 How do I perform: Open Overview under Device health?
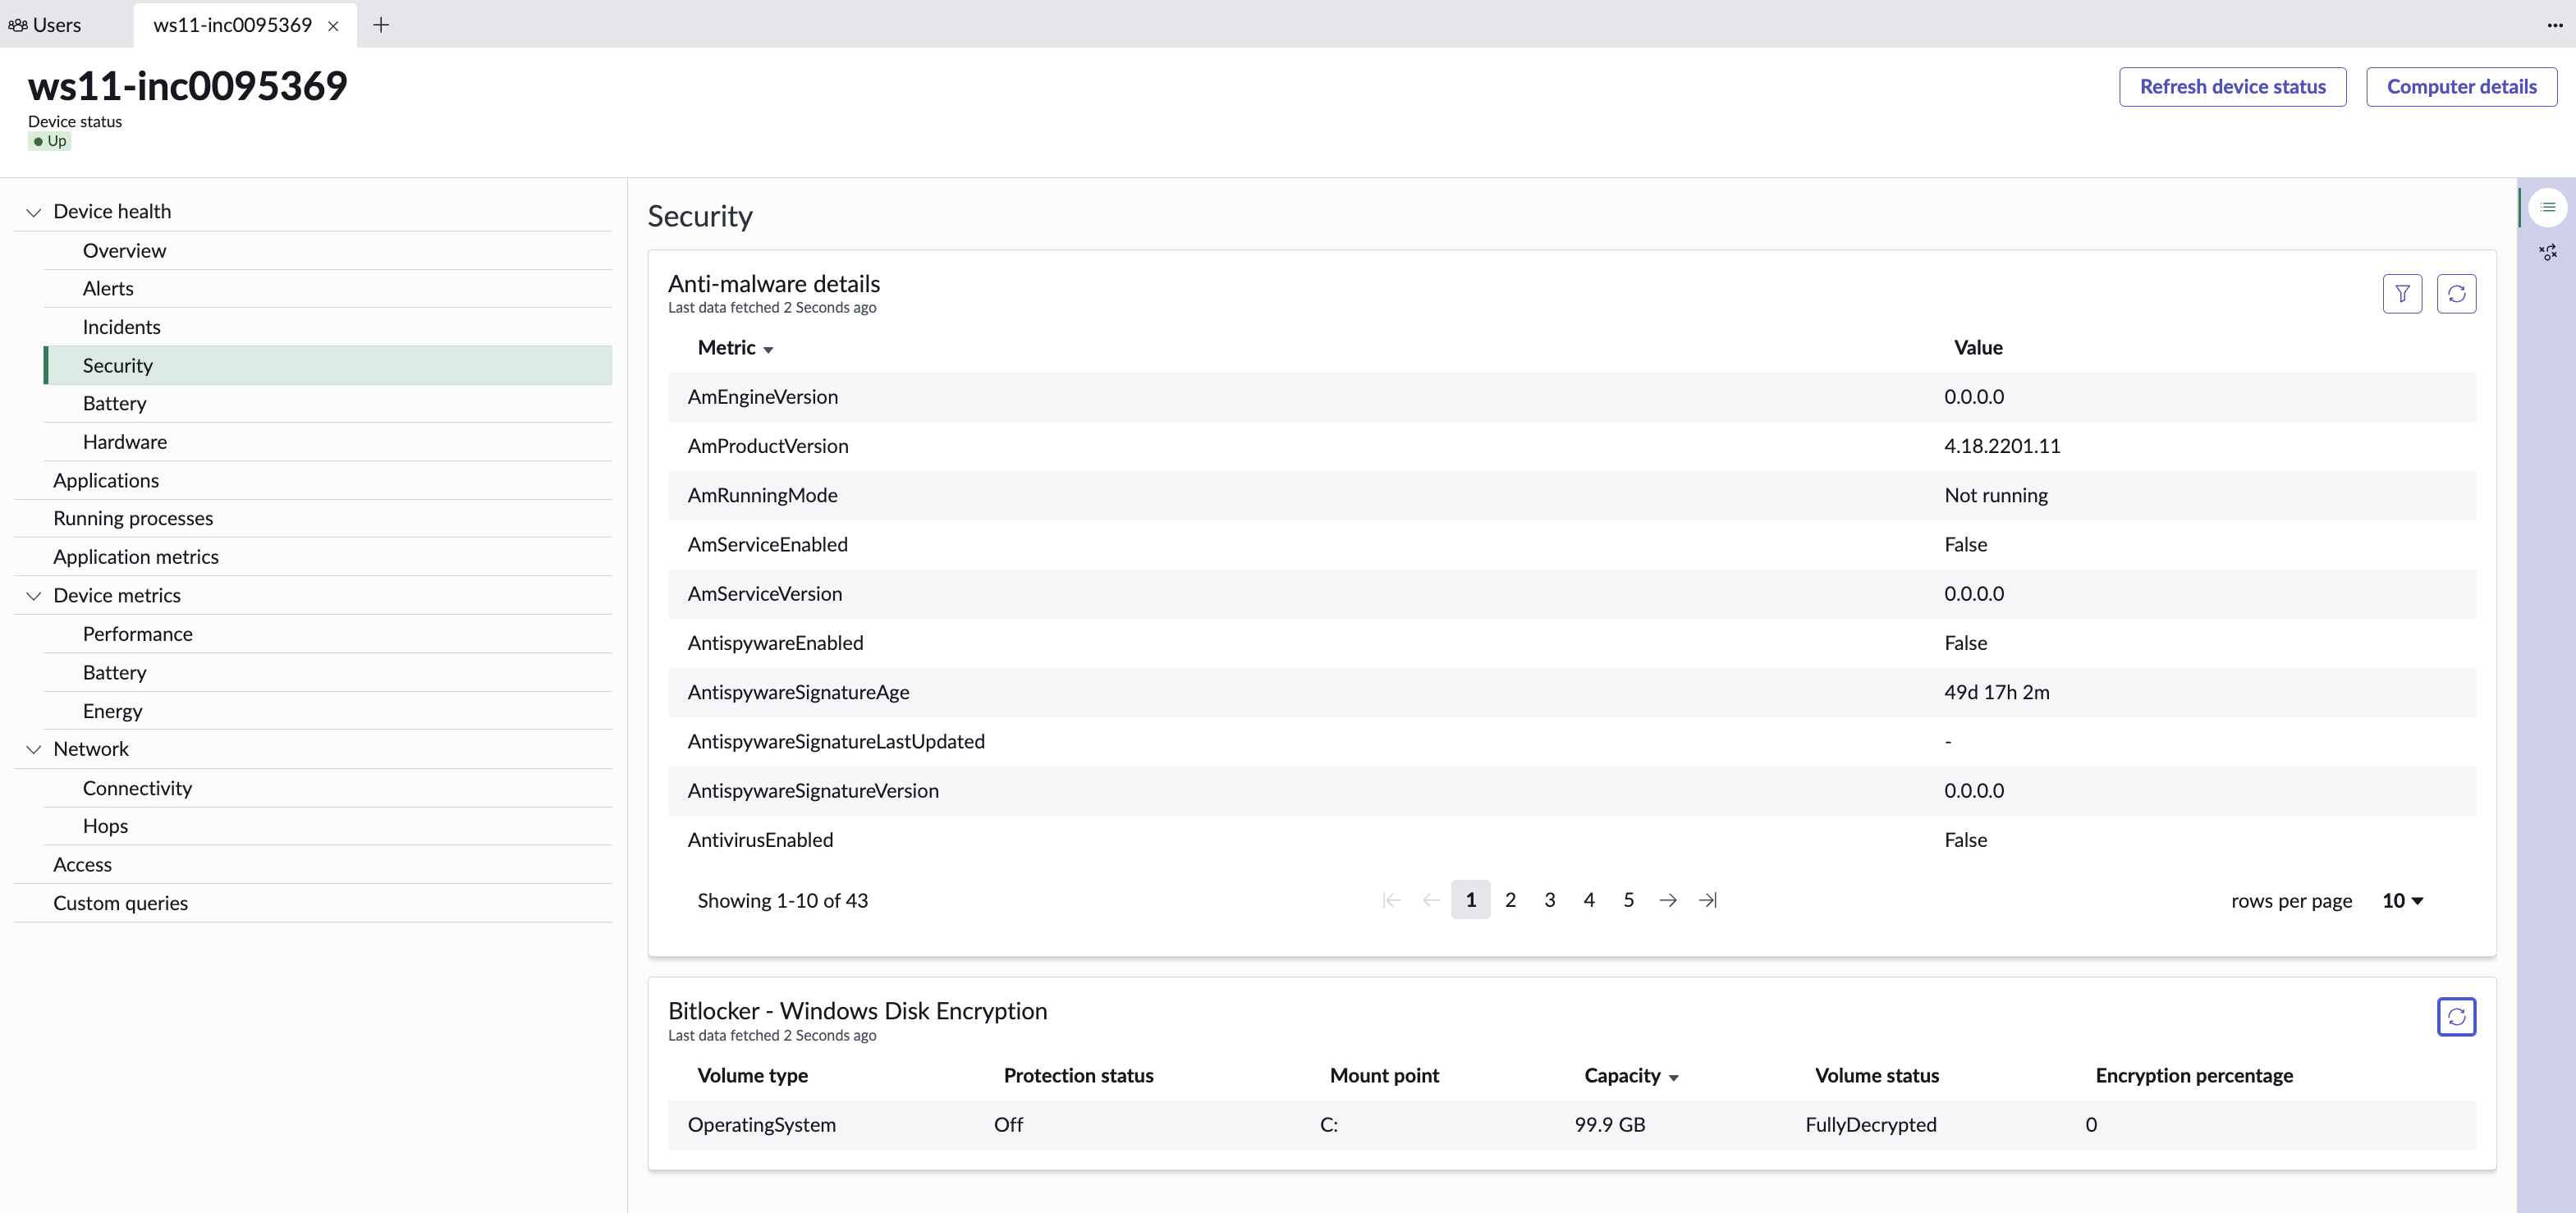point(328,251)
